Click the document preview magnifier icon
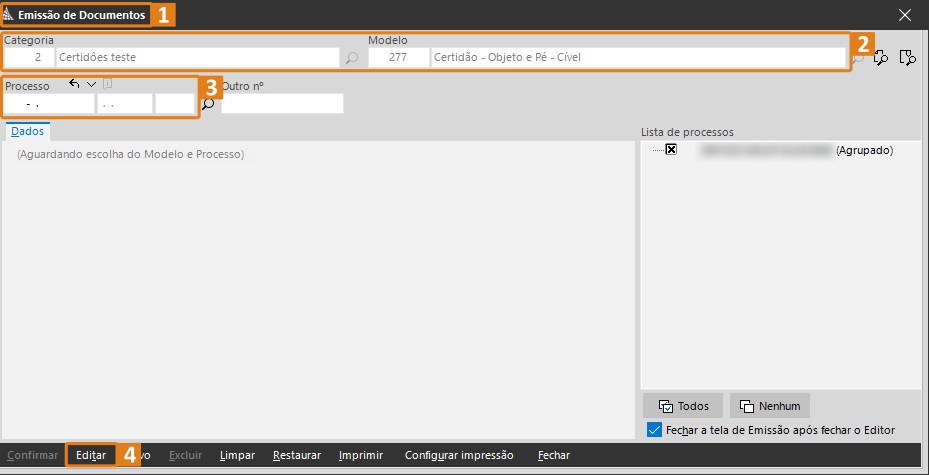This screenshot has height=475, width=929. click(882, 57)
